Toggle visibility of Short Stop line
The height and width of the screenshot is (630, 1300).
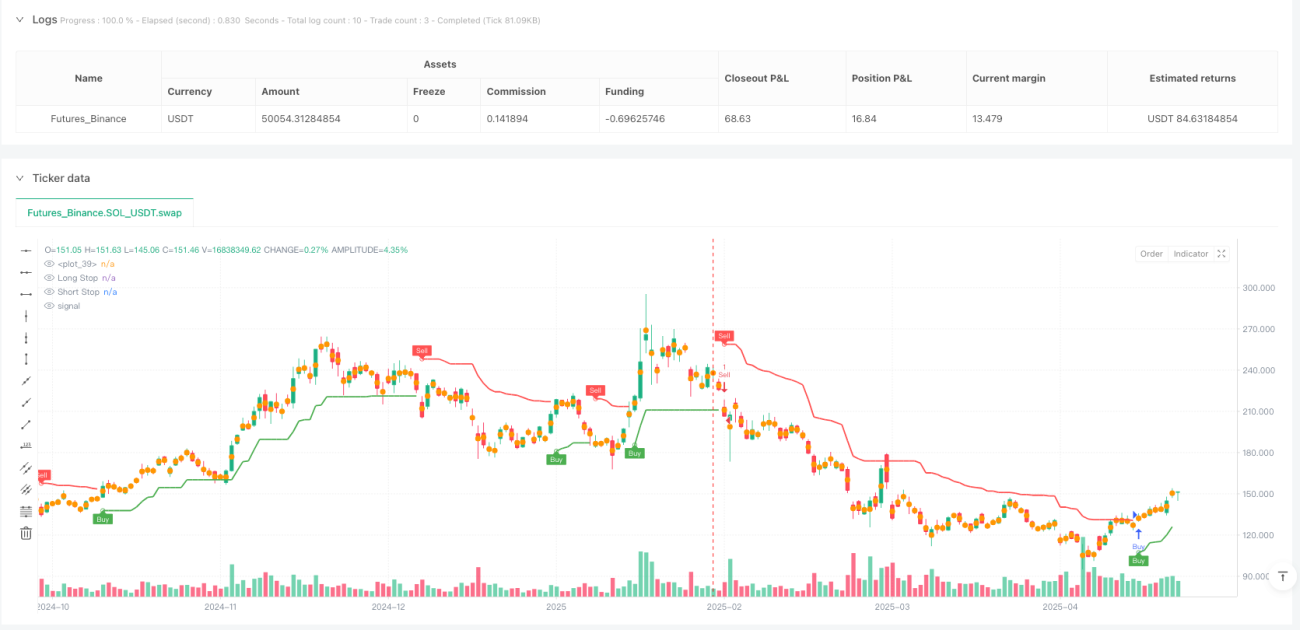[x=49, y=291]
